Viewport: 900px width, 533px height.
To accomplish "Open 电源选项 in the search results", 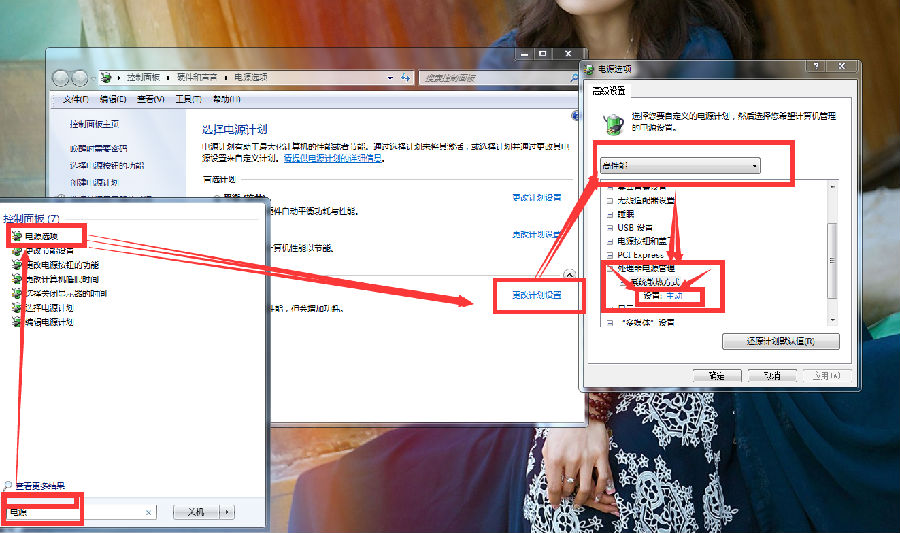I will point(40,236).
